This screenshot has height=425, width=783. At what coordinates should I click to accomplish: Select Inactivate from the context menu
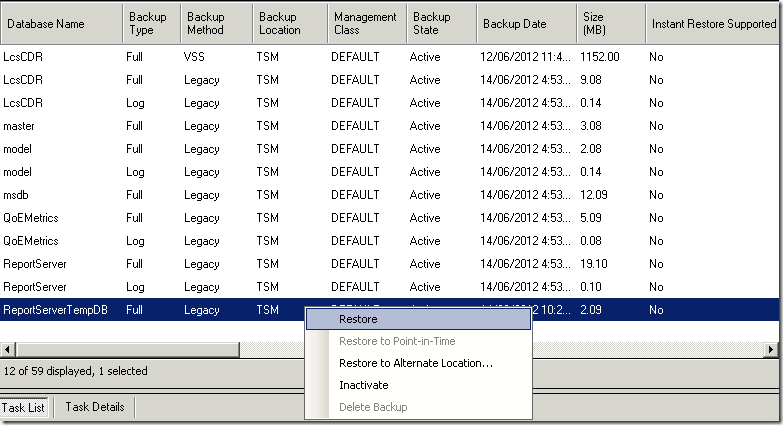click(x=363, y=385)
